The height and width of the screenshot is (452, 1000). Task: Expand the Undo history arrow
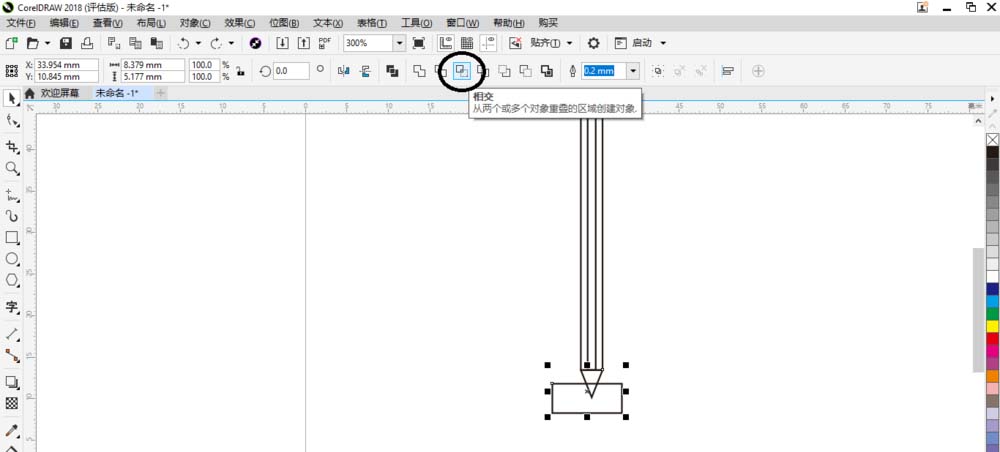point(198,43)
